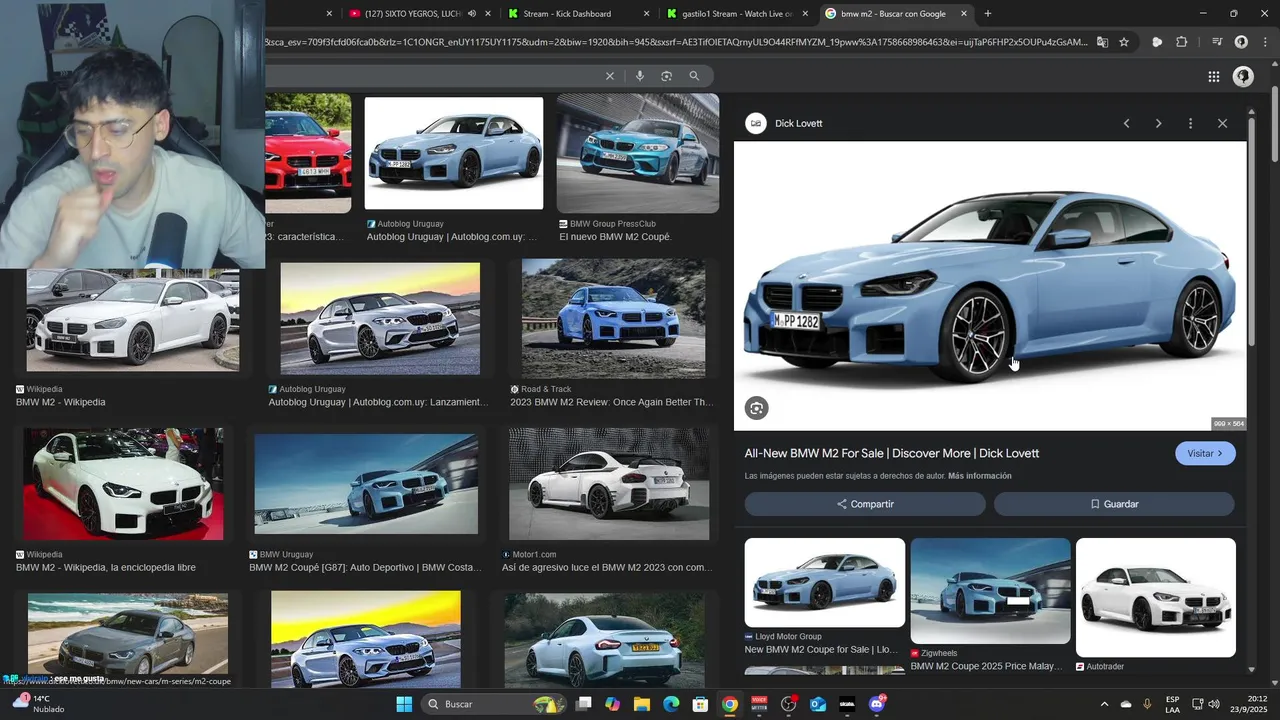Click the Compartir button

pos(865,504)
